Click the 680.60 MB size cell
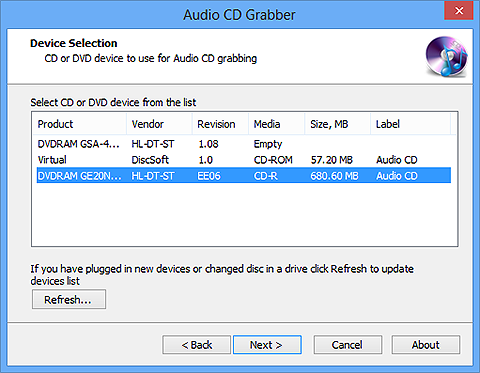 [334, 176]
